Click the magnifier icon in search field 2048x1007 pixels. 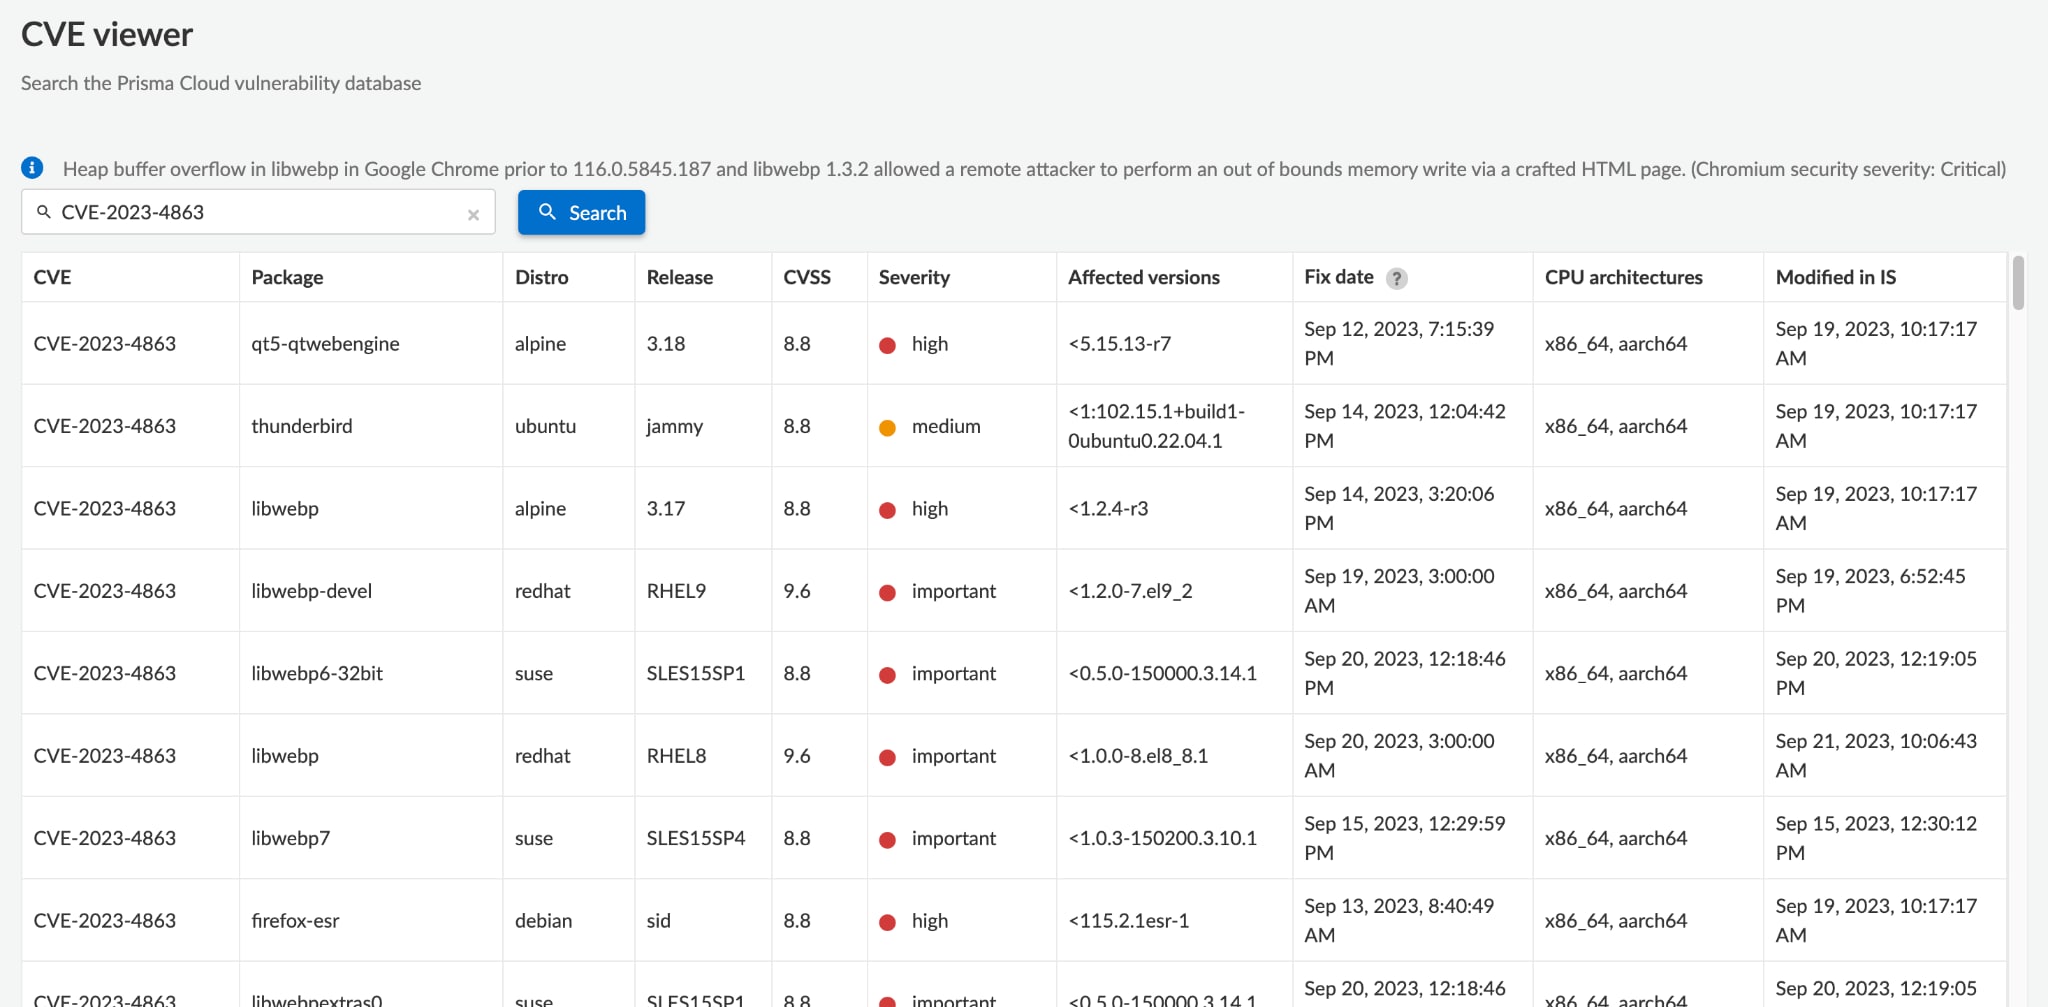tap(44, 212)
